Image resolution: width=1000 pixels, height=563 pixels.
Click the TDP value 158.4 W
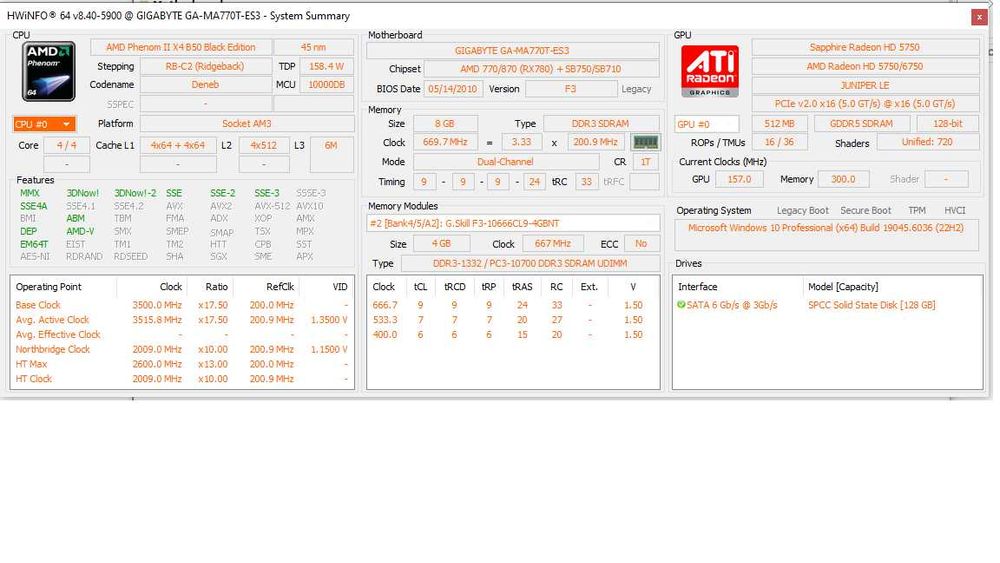coord(326,66)
